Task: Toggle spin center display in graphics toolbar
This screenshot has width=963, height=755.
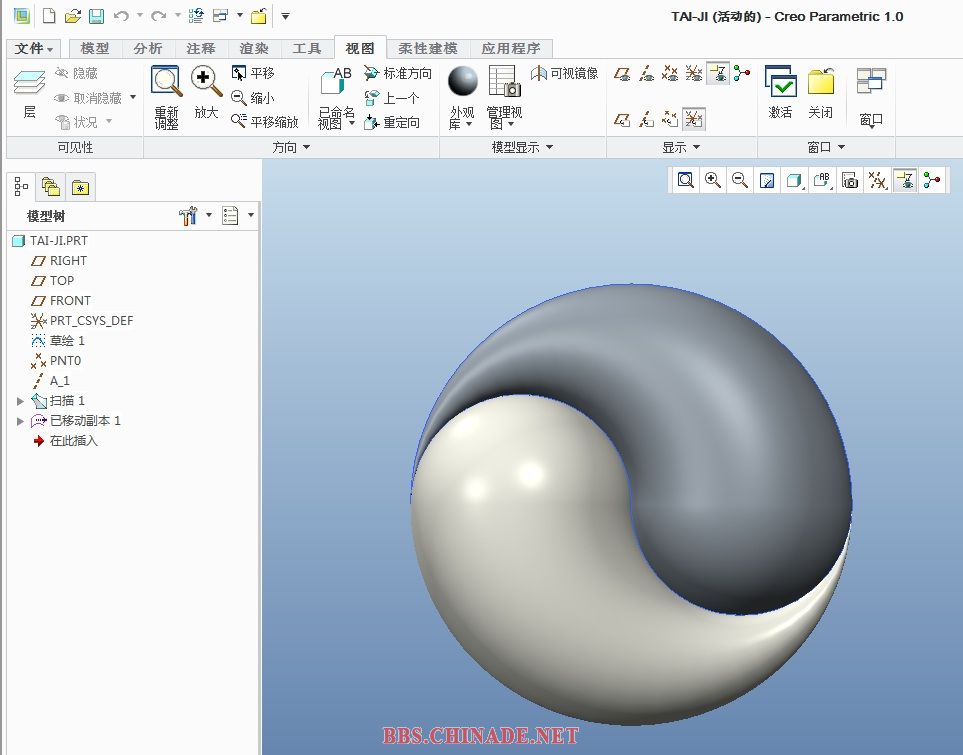Action: click(933, 180)
